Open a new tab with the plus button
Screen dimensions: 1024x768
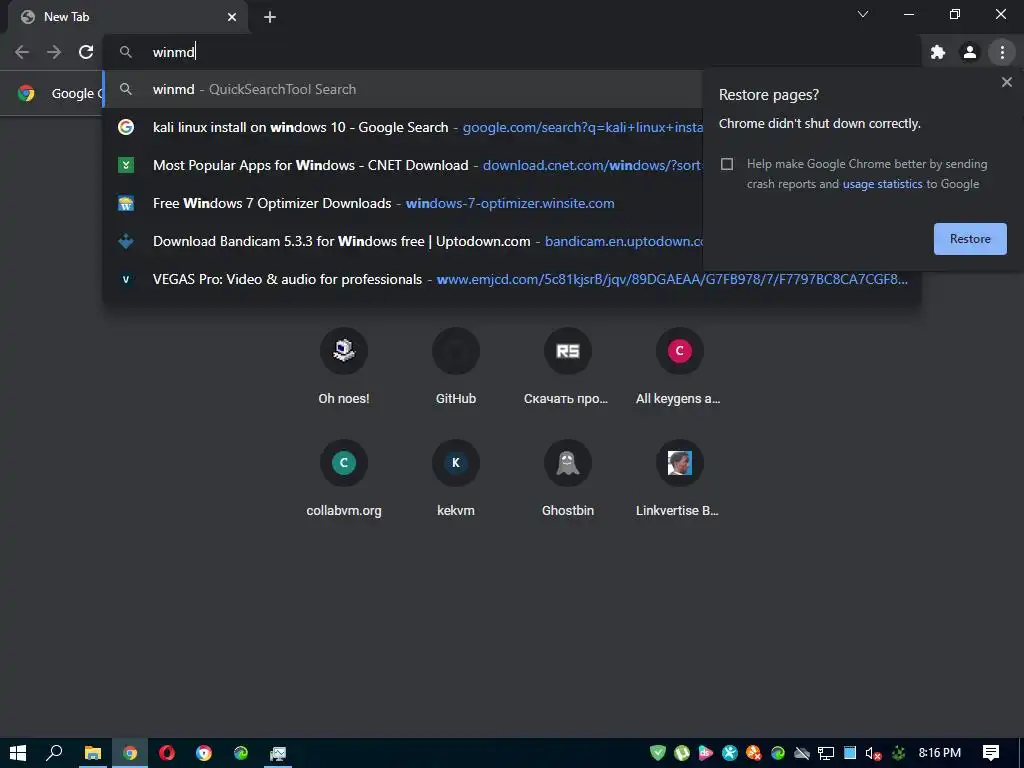[270, 17]
